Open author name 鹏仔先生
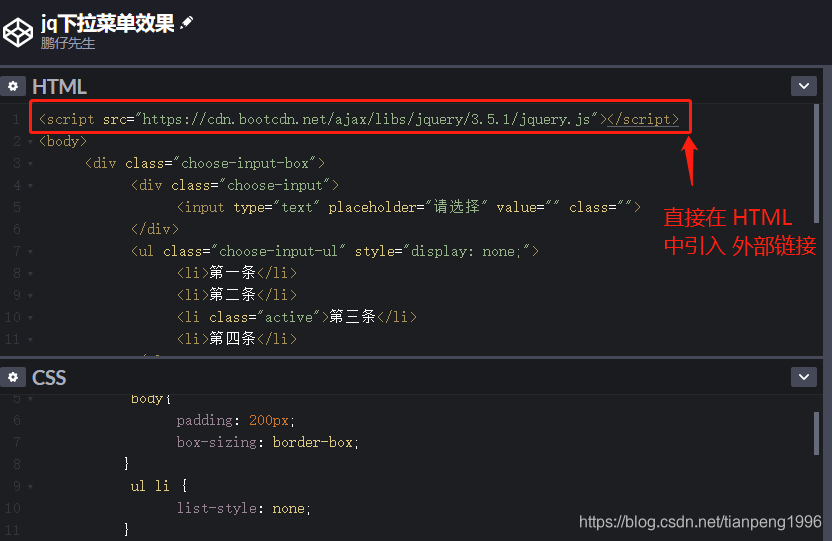The image size is (832, 541). [68, 43]
